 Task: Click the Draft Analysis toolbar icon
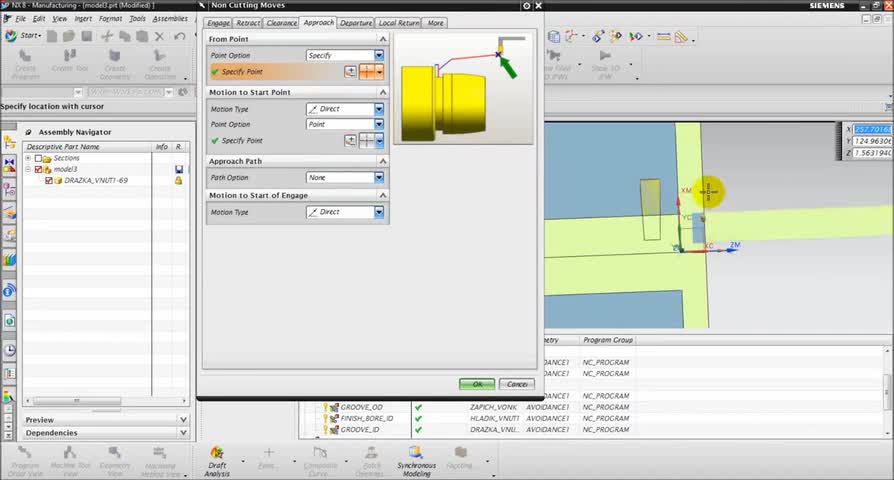coord(217,454)
